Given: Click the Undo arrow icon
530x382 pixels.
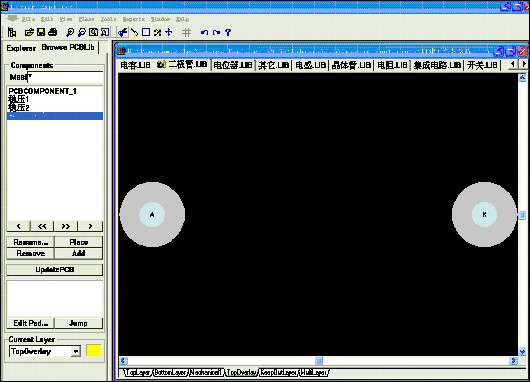Looking at the screenshot, I should pyautogui.click(x=204, y=32).
